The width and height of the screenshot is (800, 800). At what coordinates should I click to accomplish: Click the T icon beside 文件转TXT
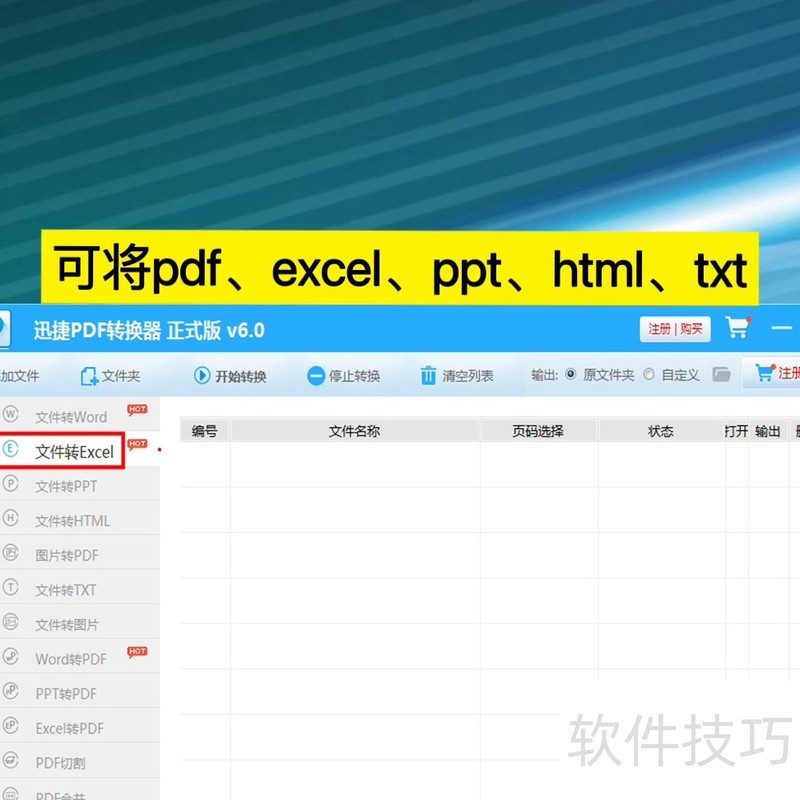(11, 587)
